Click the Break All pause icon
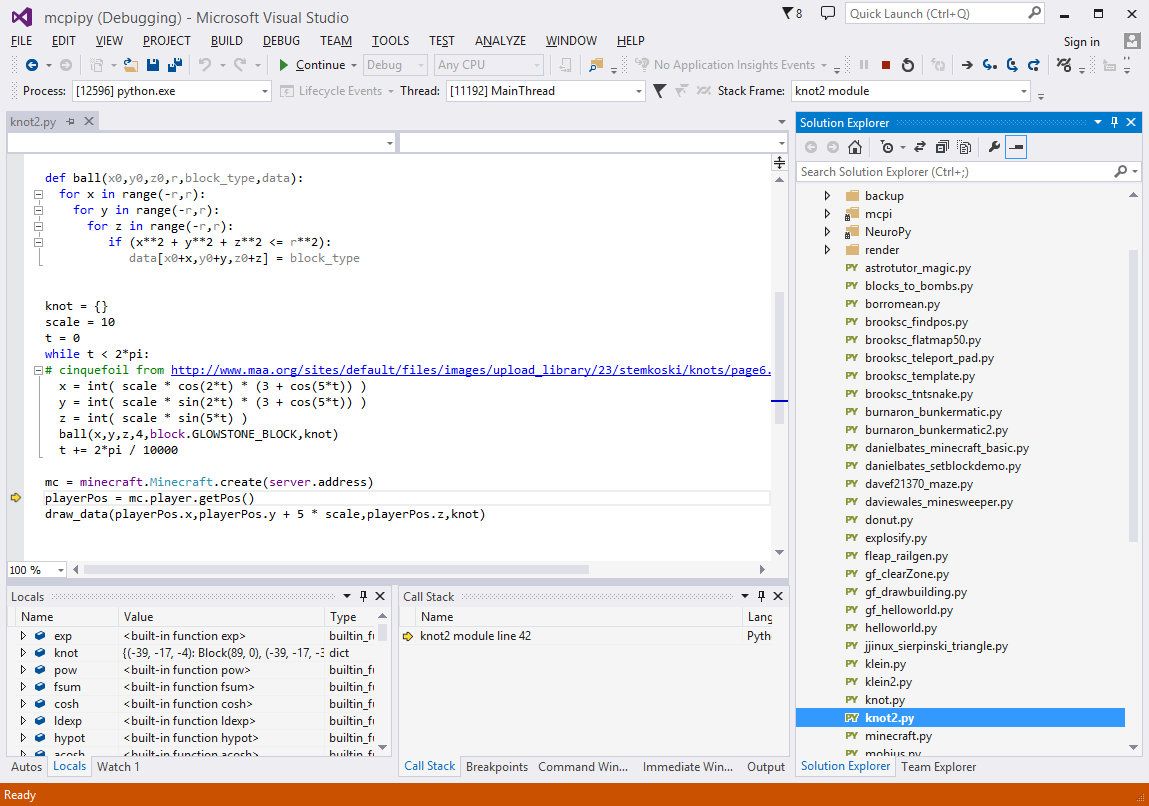 pyautogui.click(x=864, y=64)
